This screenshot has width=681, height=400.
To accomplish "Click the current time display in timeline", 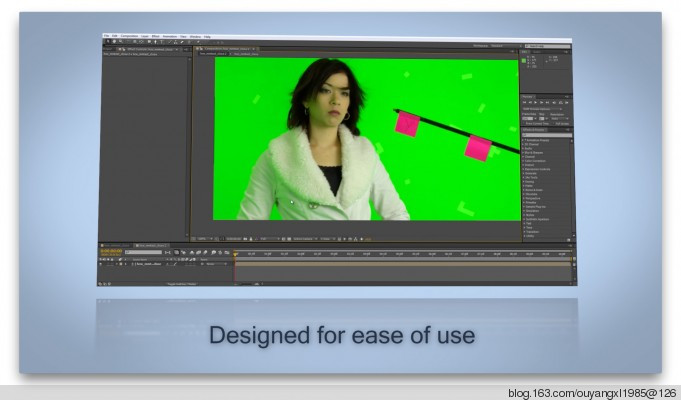I will coord(110,251).
